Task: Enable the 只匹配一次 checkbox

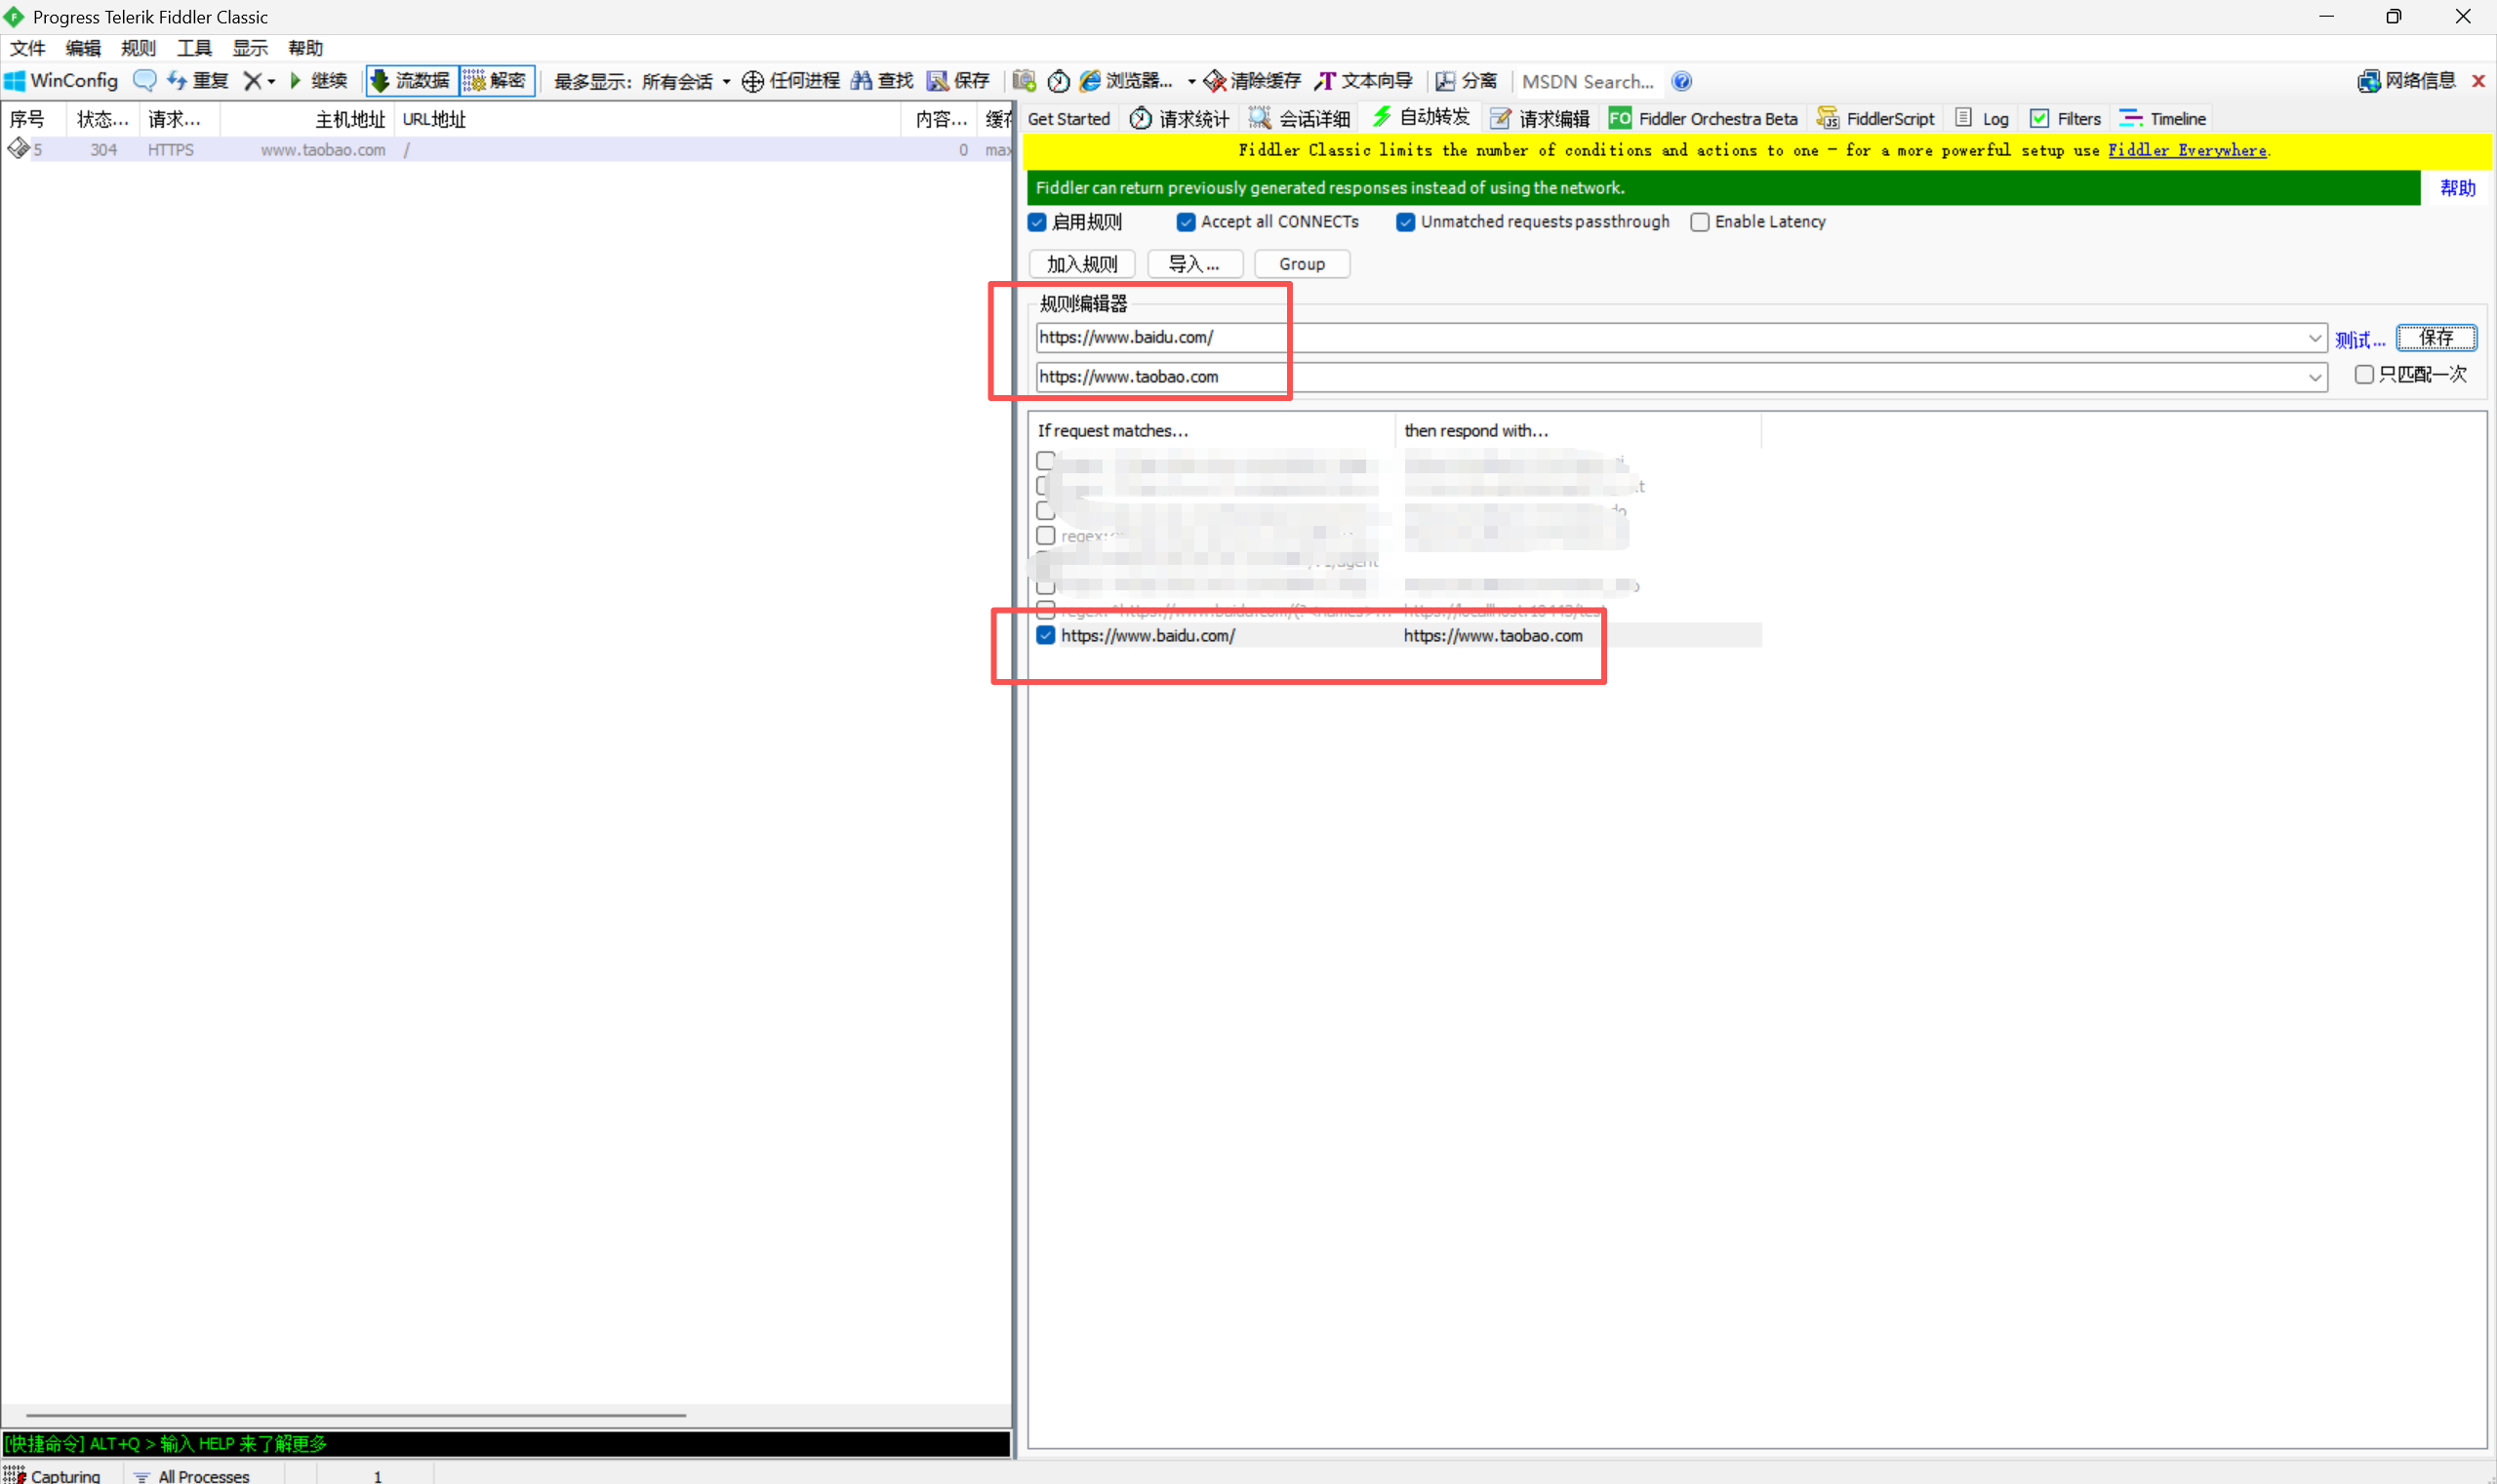Action: (2363, 374)
